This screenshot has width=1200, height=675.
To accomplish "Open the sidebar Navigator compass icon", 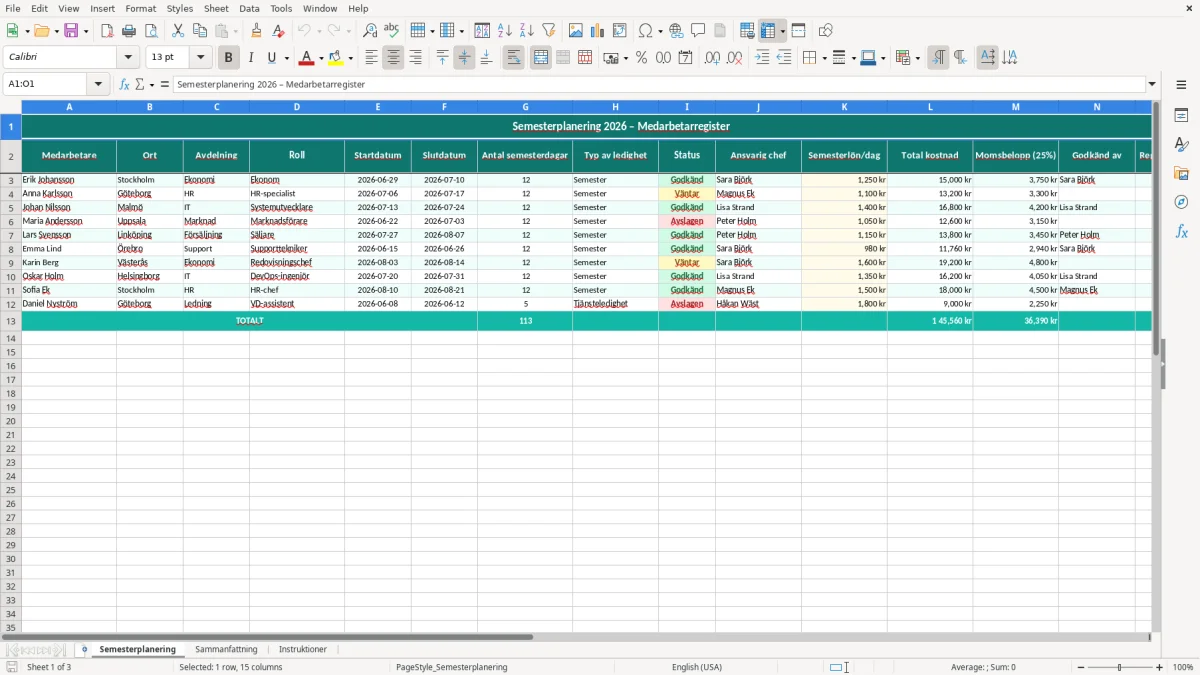I will [x=1181, y=203].
